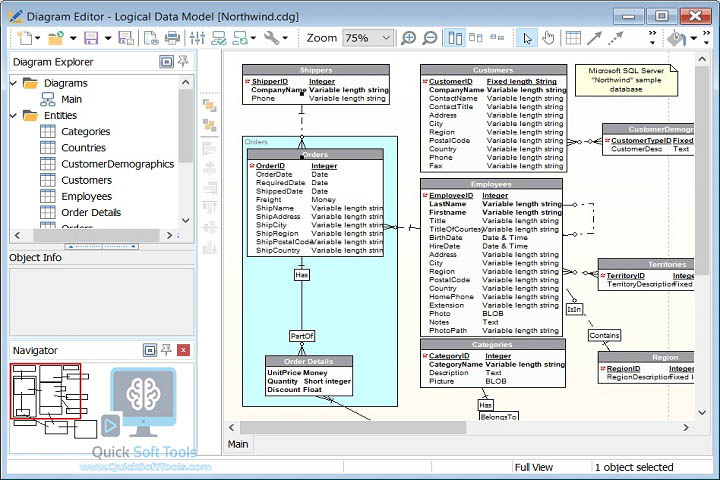Toggle the compact entity display mode
The image size is (720, 480).
tap(497, 38)
